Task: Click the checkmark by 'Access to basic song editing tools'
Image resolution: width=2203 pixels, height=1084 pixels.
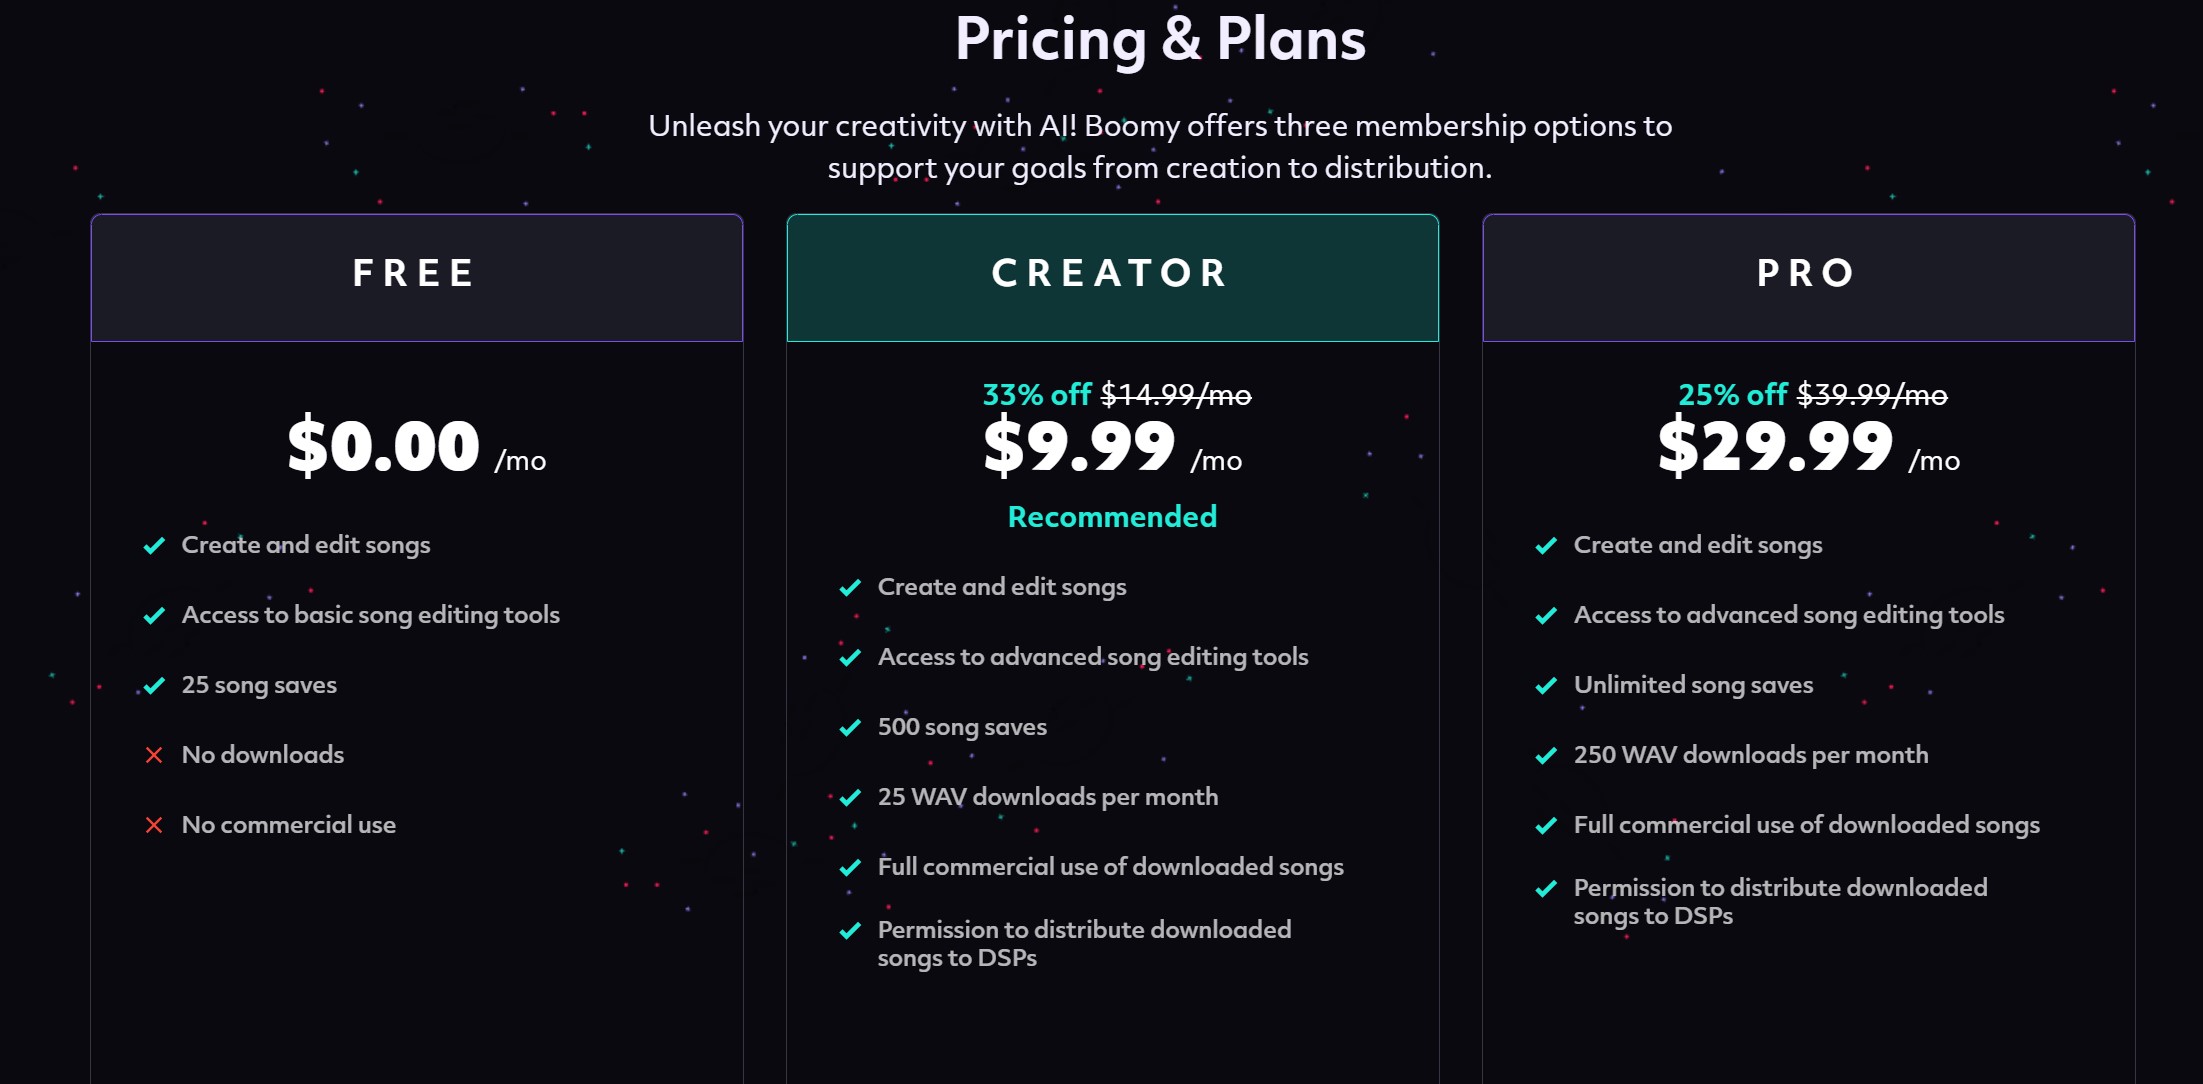Action: pyautogui.click(x=154, y=616)
